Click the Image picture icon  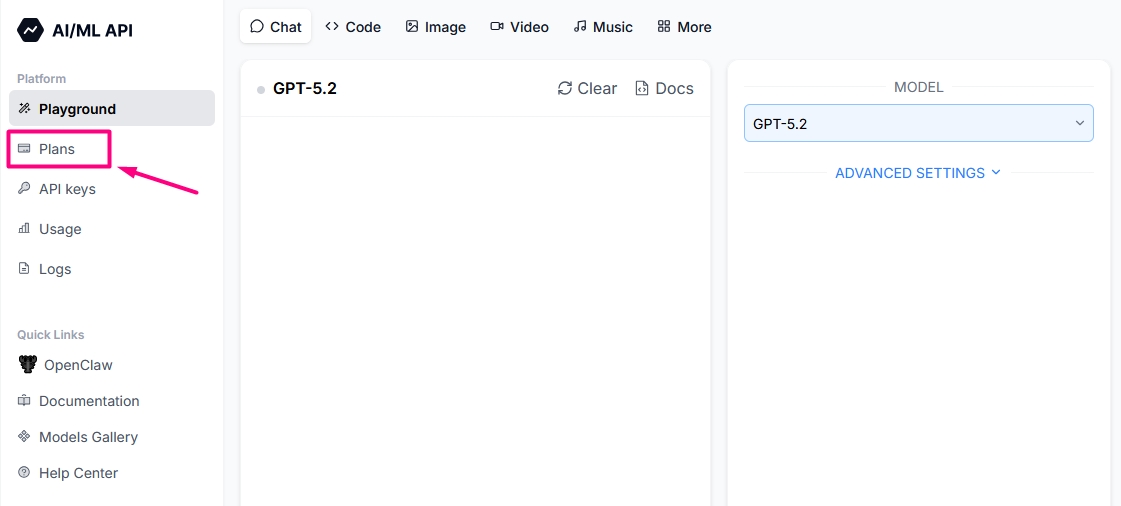click(412, 26)
